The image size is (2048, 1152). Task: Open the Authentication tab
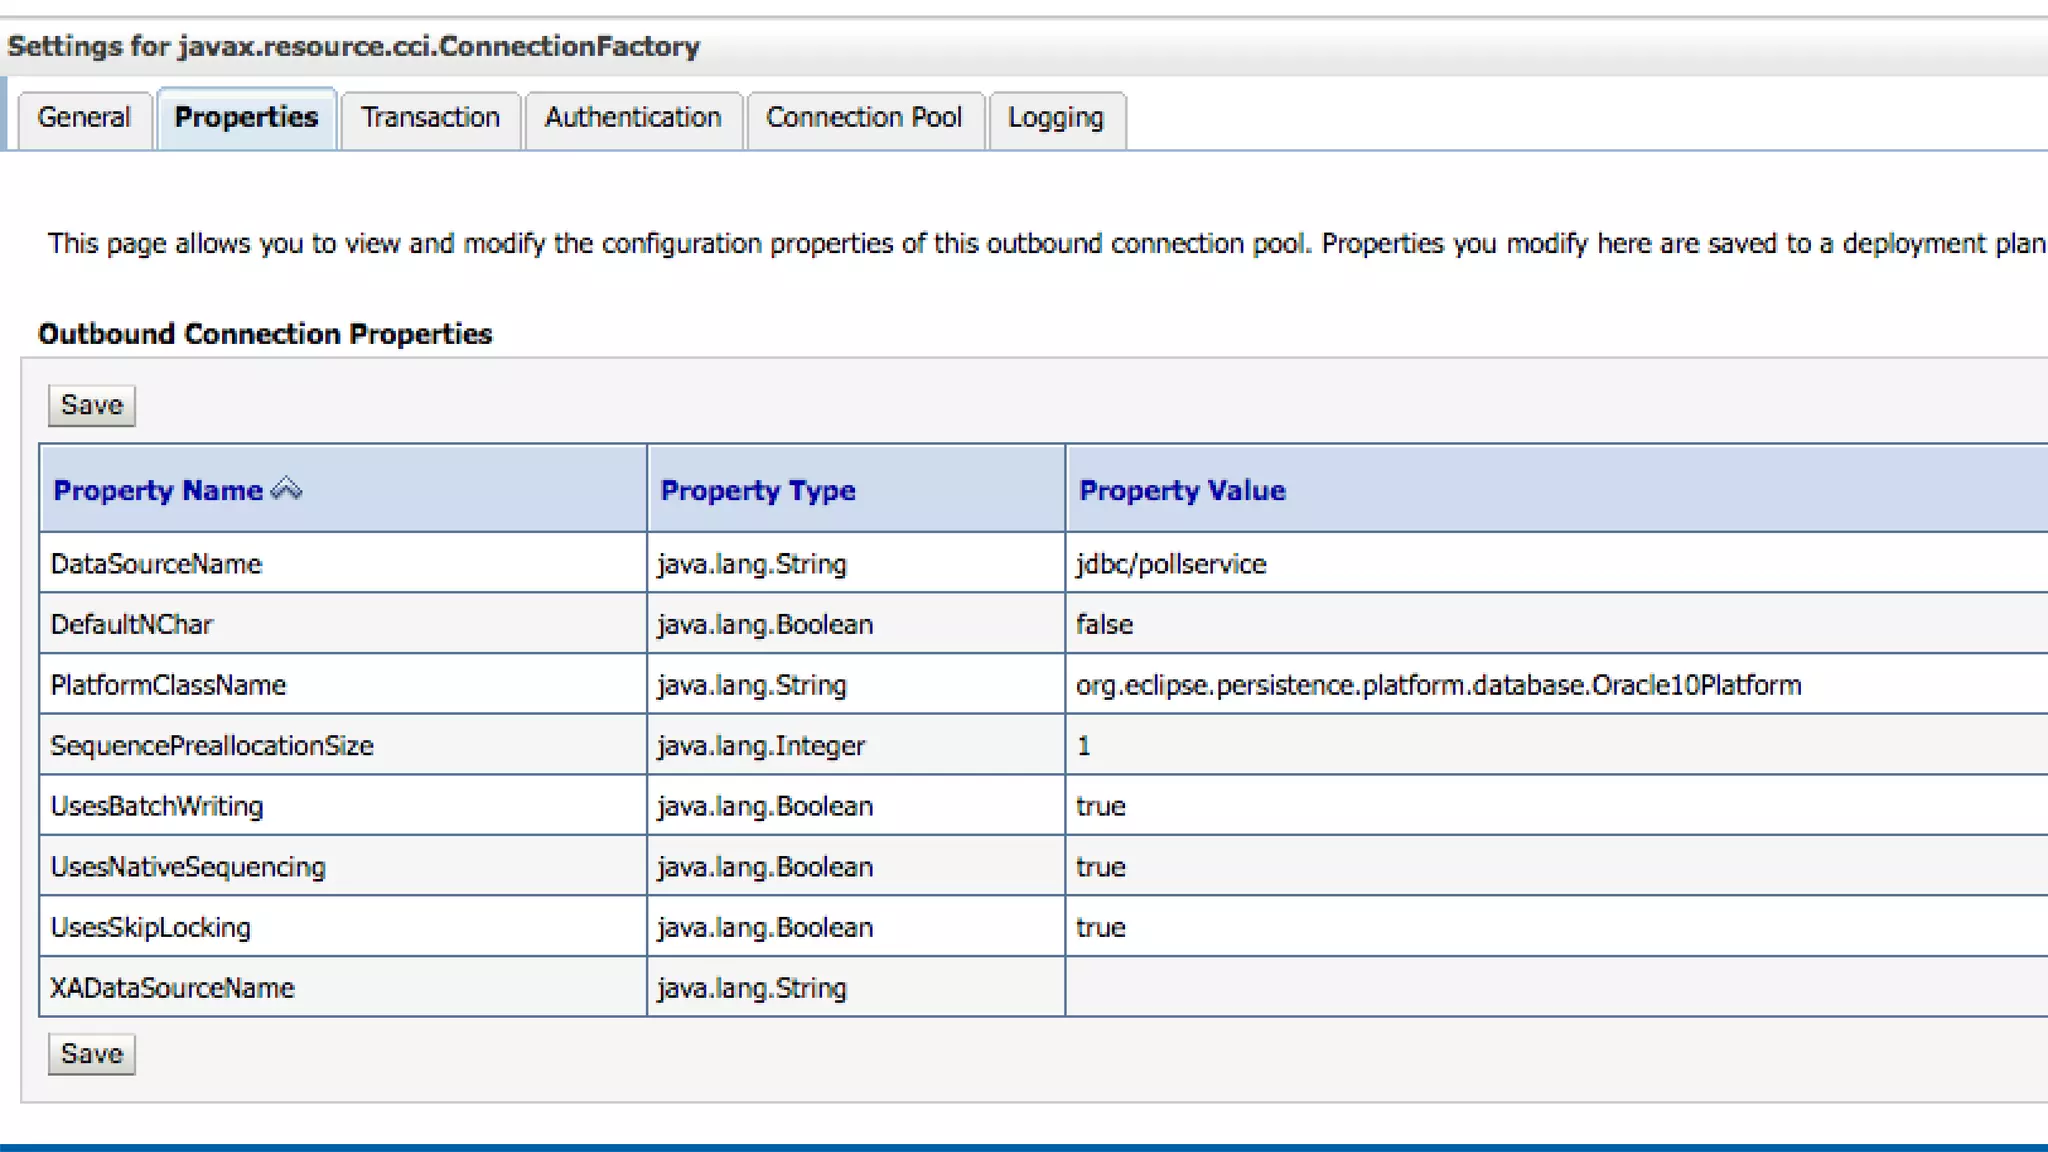pos(633,118)
